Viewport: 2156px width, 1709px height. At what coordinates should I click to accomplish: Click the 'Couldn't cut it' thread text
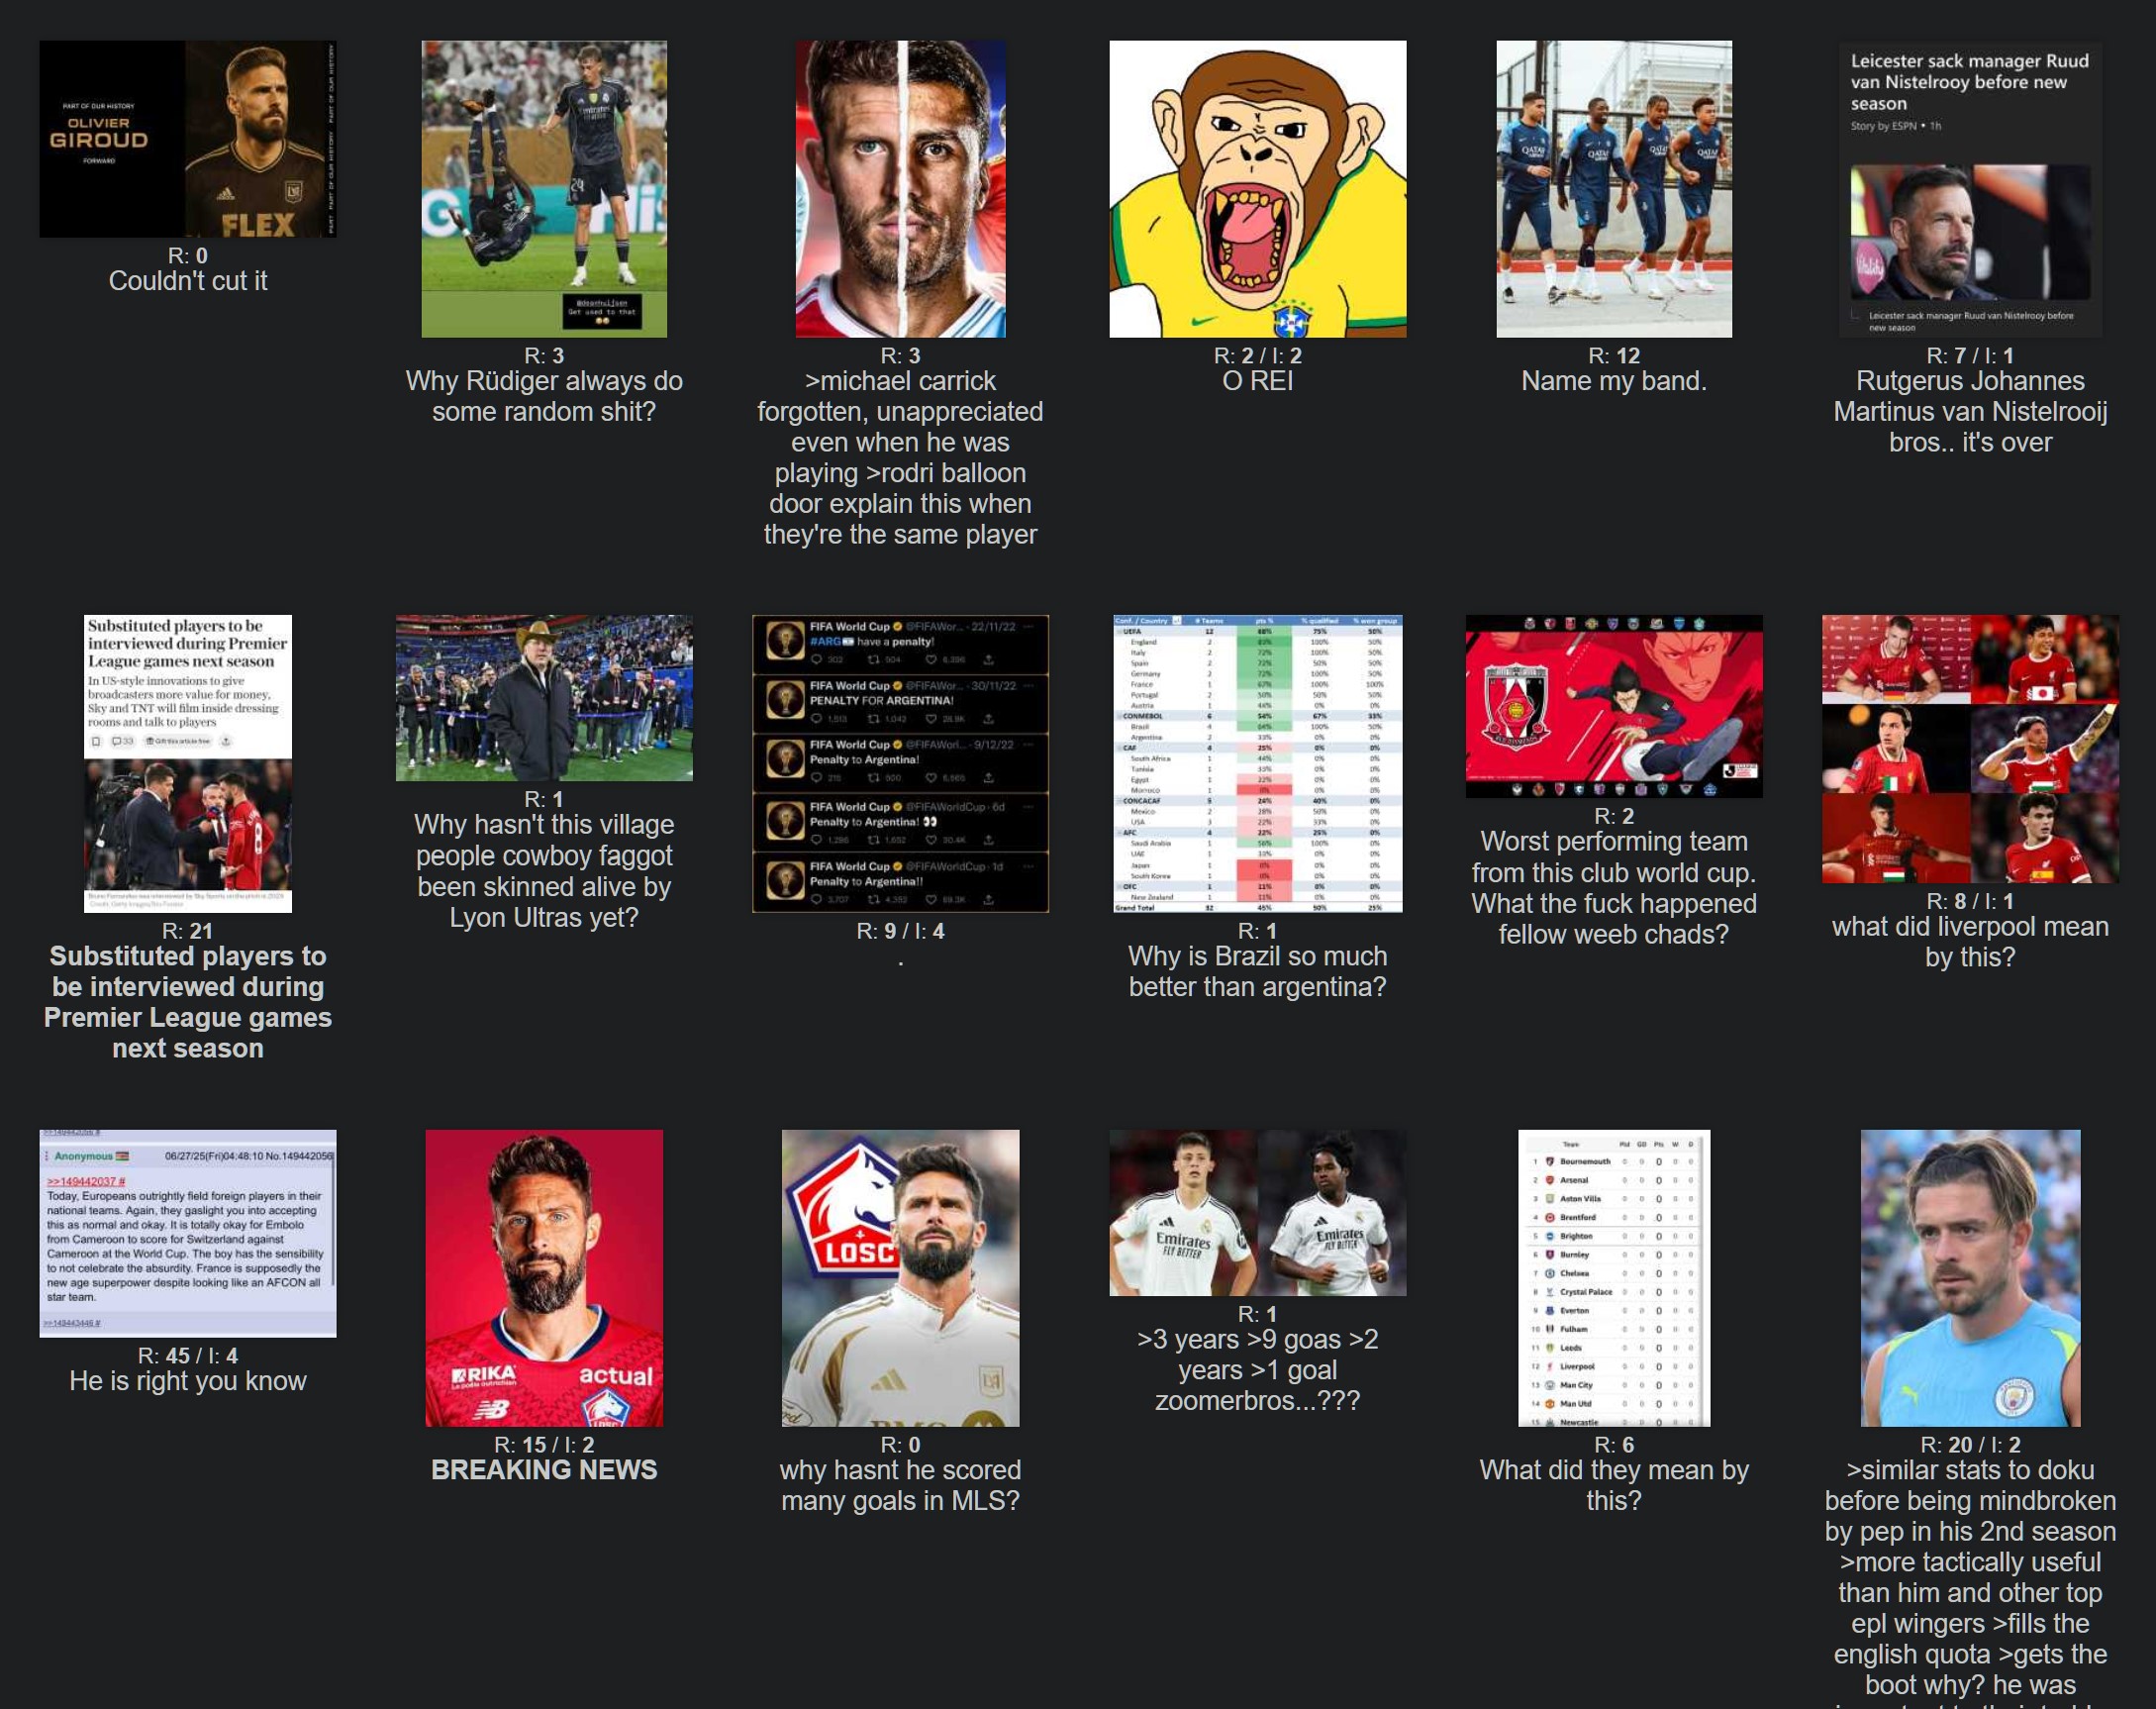(188, 281)
